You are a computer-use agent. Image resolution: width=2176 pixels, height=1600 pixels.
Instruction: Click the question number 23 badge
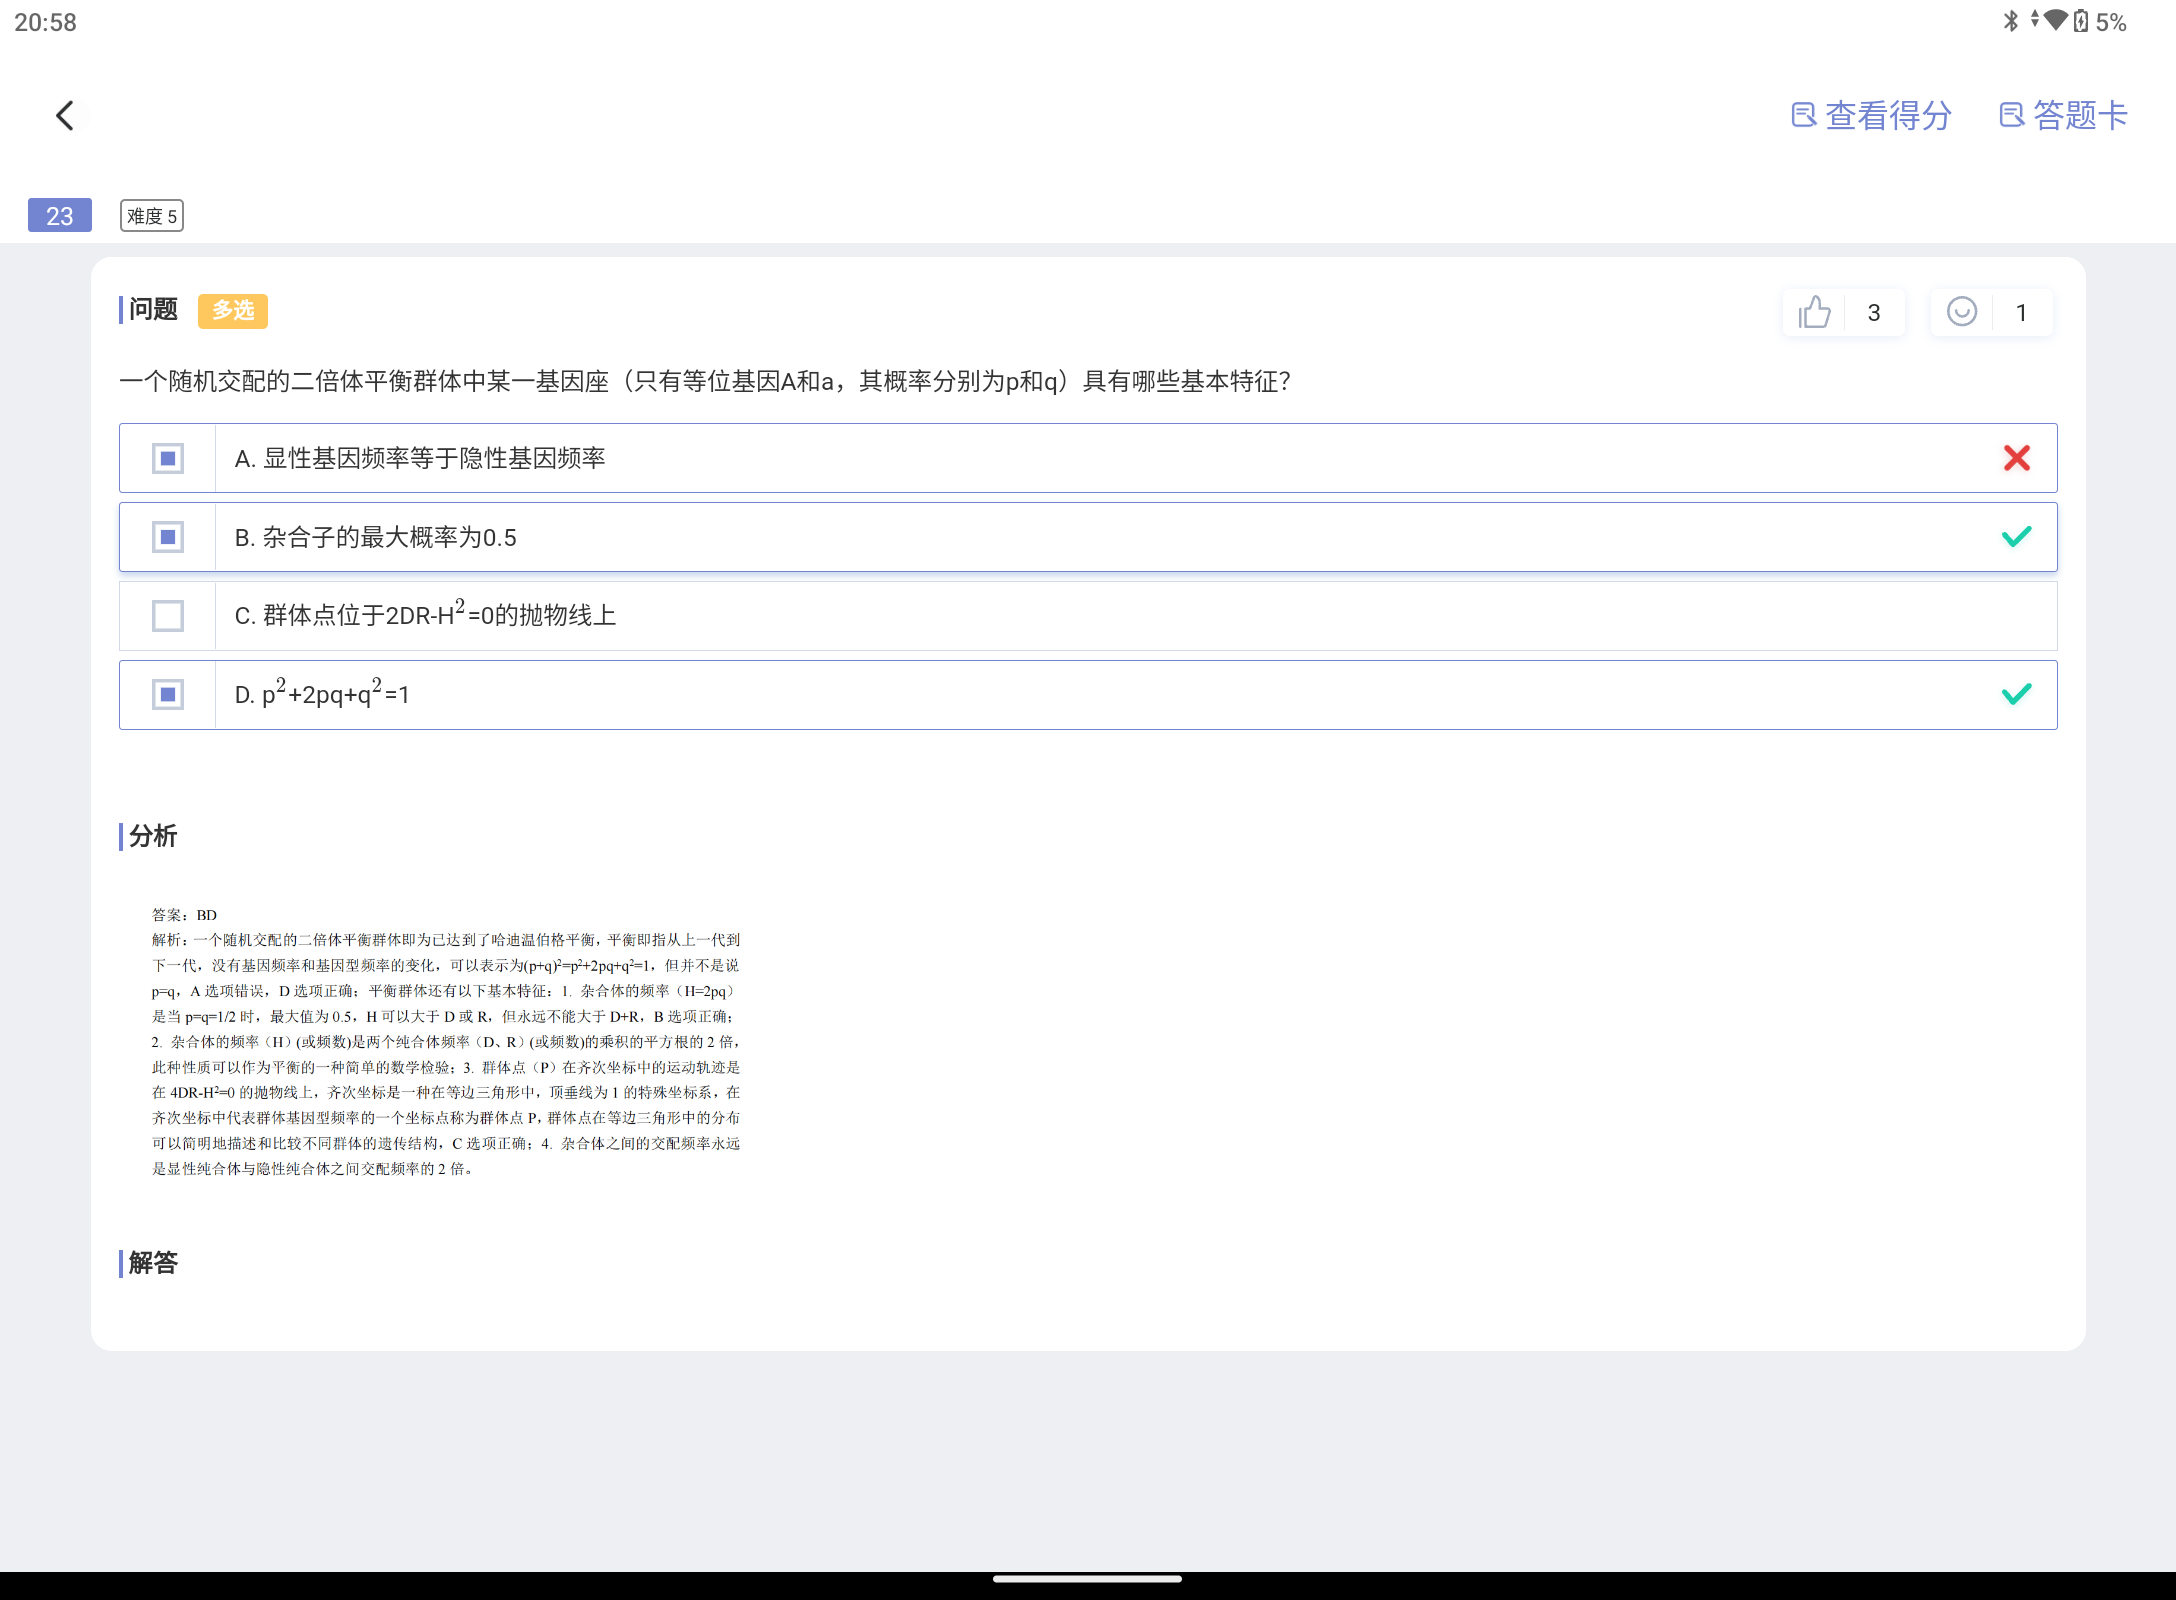point(60,215)
